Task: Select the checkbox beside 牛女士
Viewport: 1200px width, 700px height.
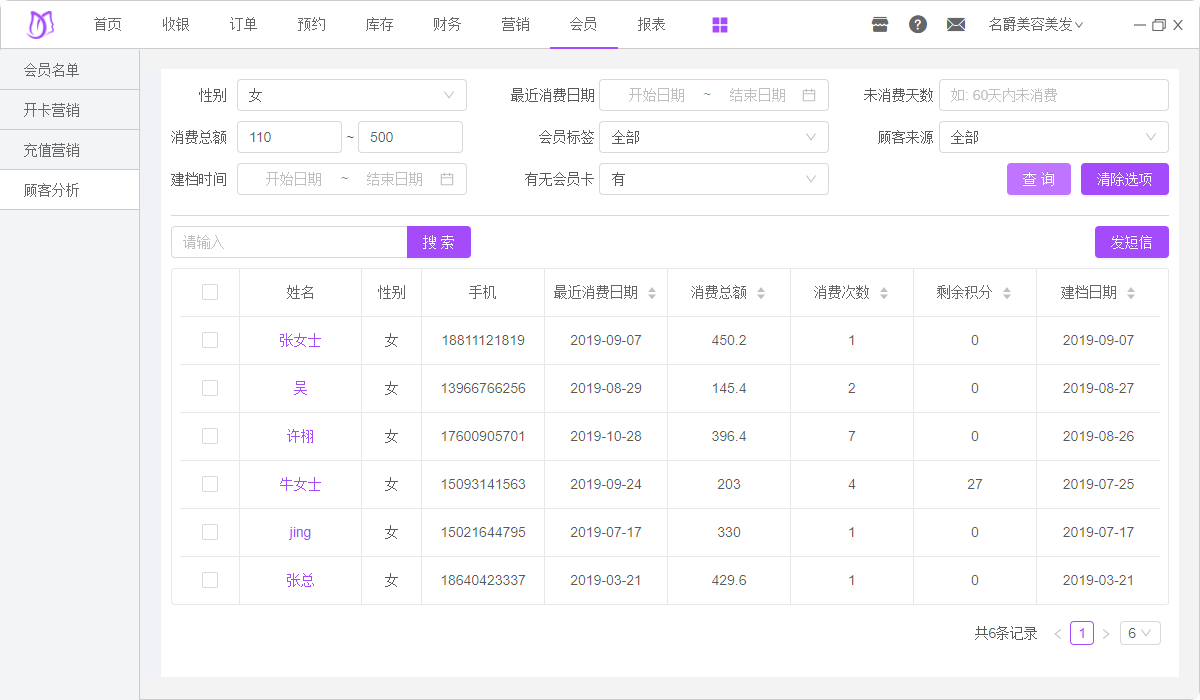Action: [210, 484]
